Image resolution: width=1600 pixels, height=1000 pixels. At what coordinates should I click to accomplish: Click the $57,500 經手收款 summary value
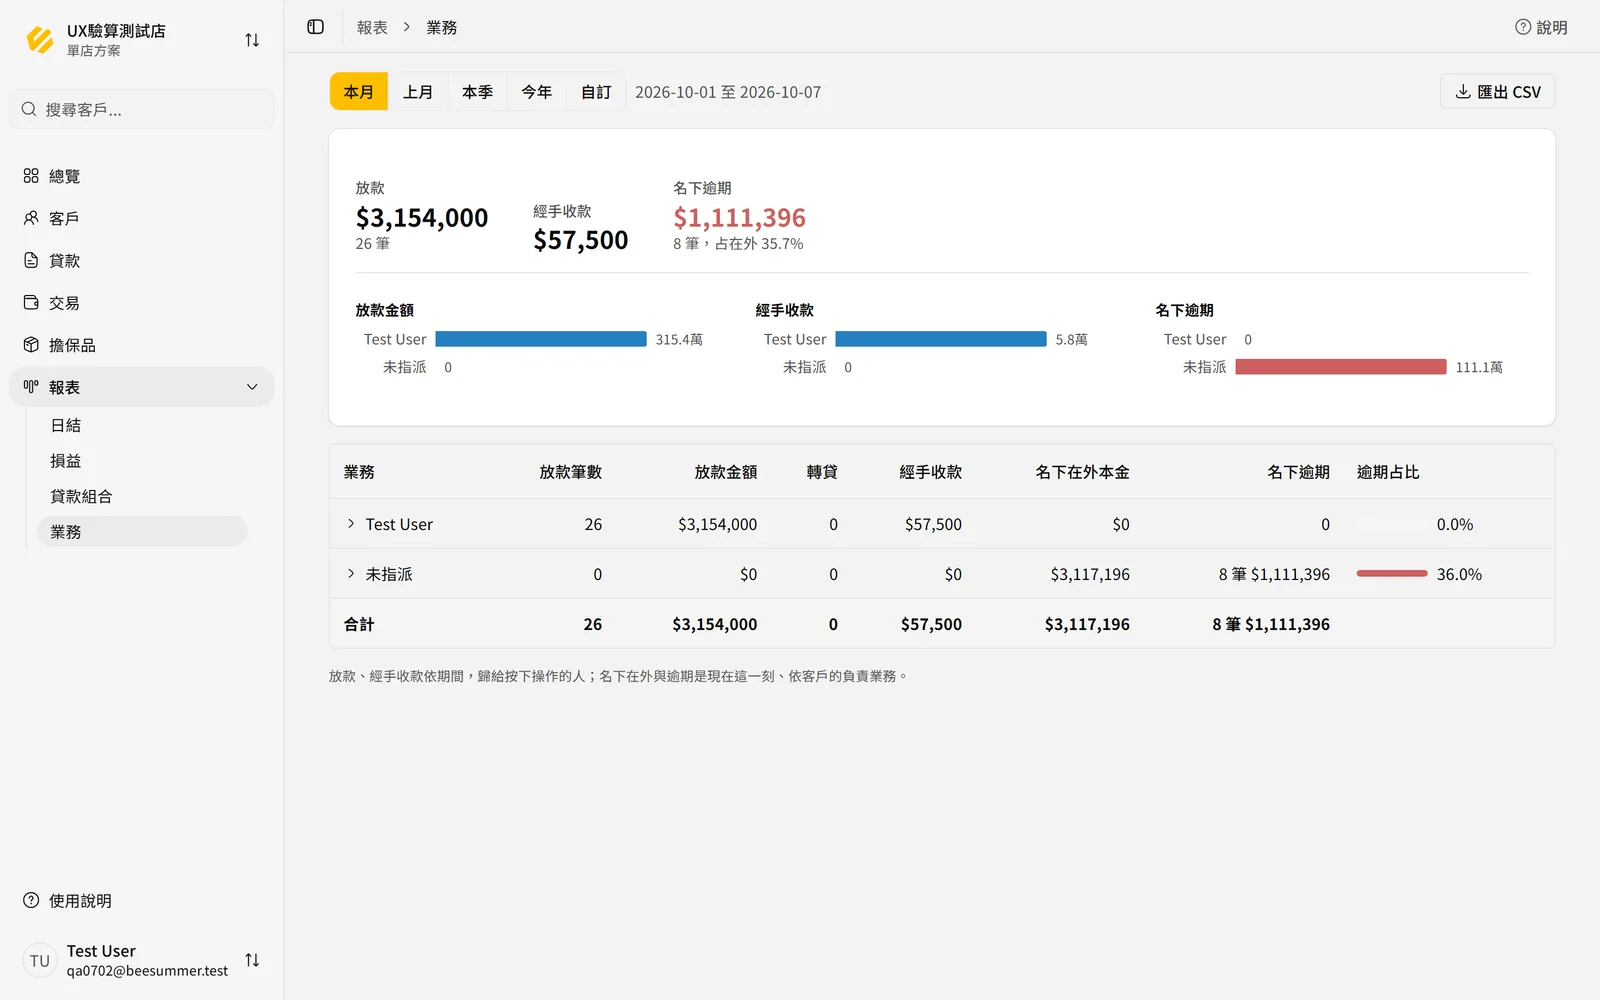(581, 240)
